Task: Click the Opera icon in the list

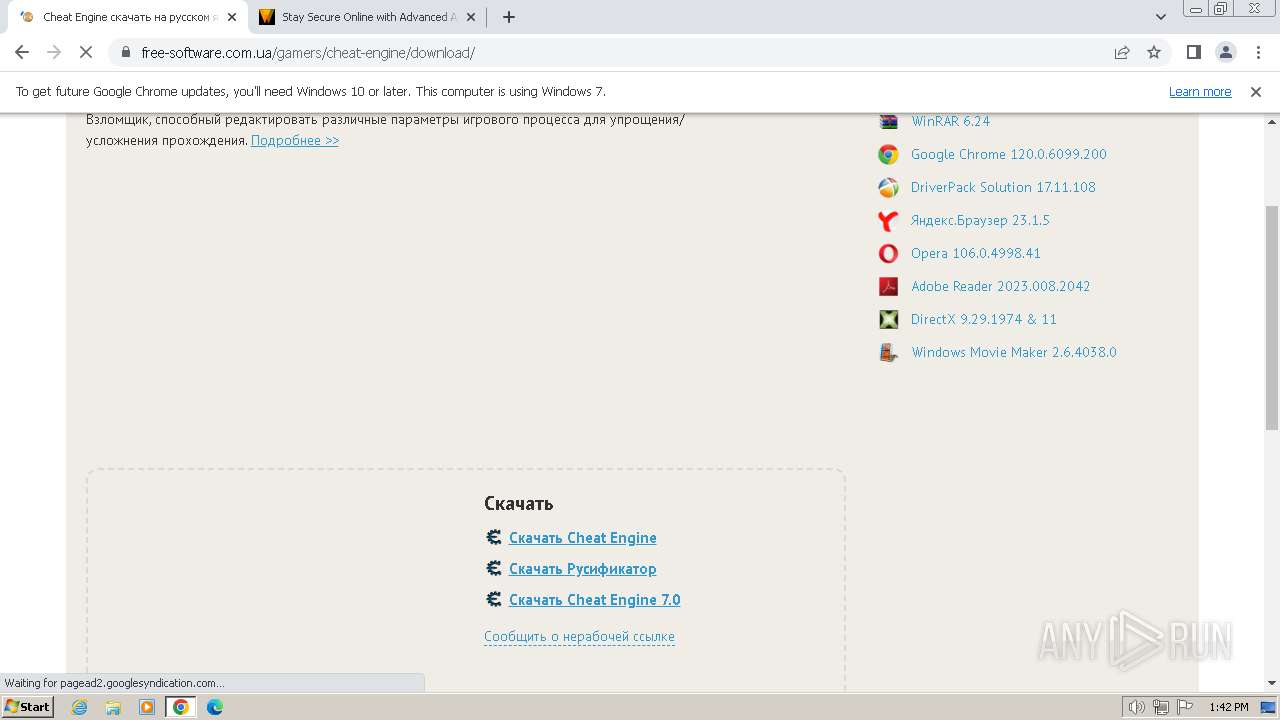Action: pyautogui.click(x=888, y=253)
